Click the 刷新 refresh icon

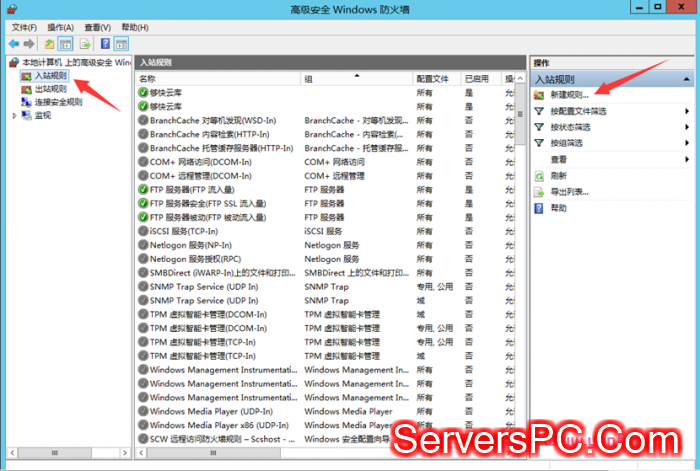coord(539,175)
